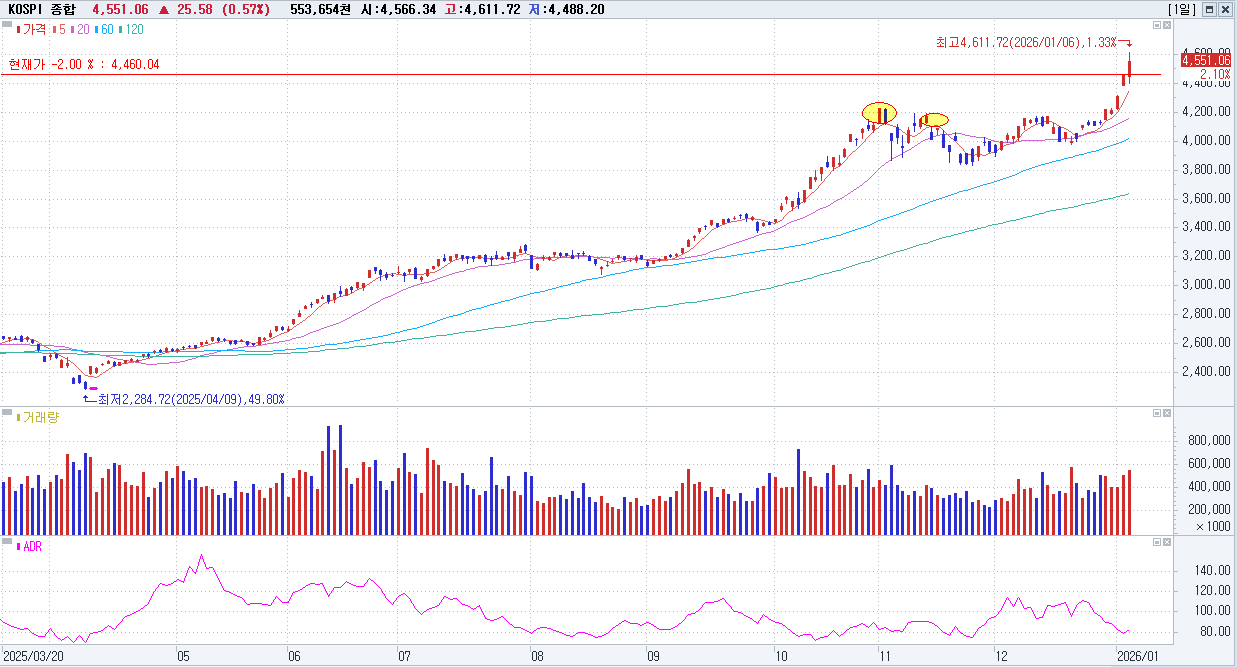
Task: Click the ADR indicator label
Action: pyautogui.click(x=31, y=546)
